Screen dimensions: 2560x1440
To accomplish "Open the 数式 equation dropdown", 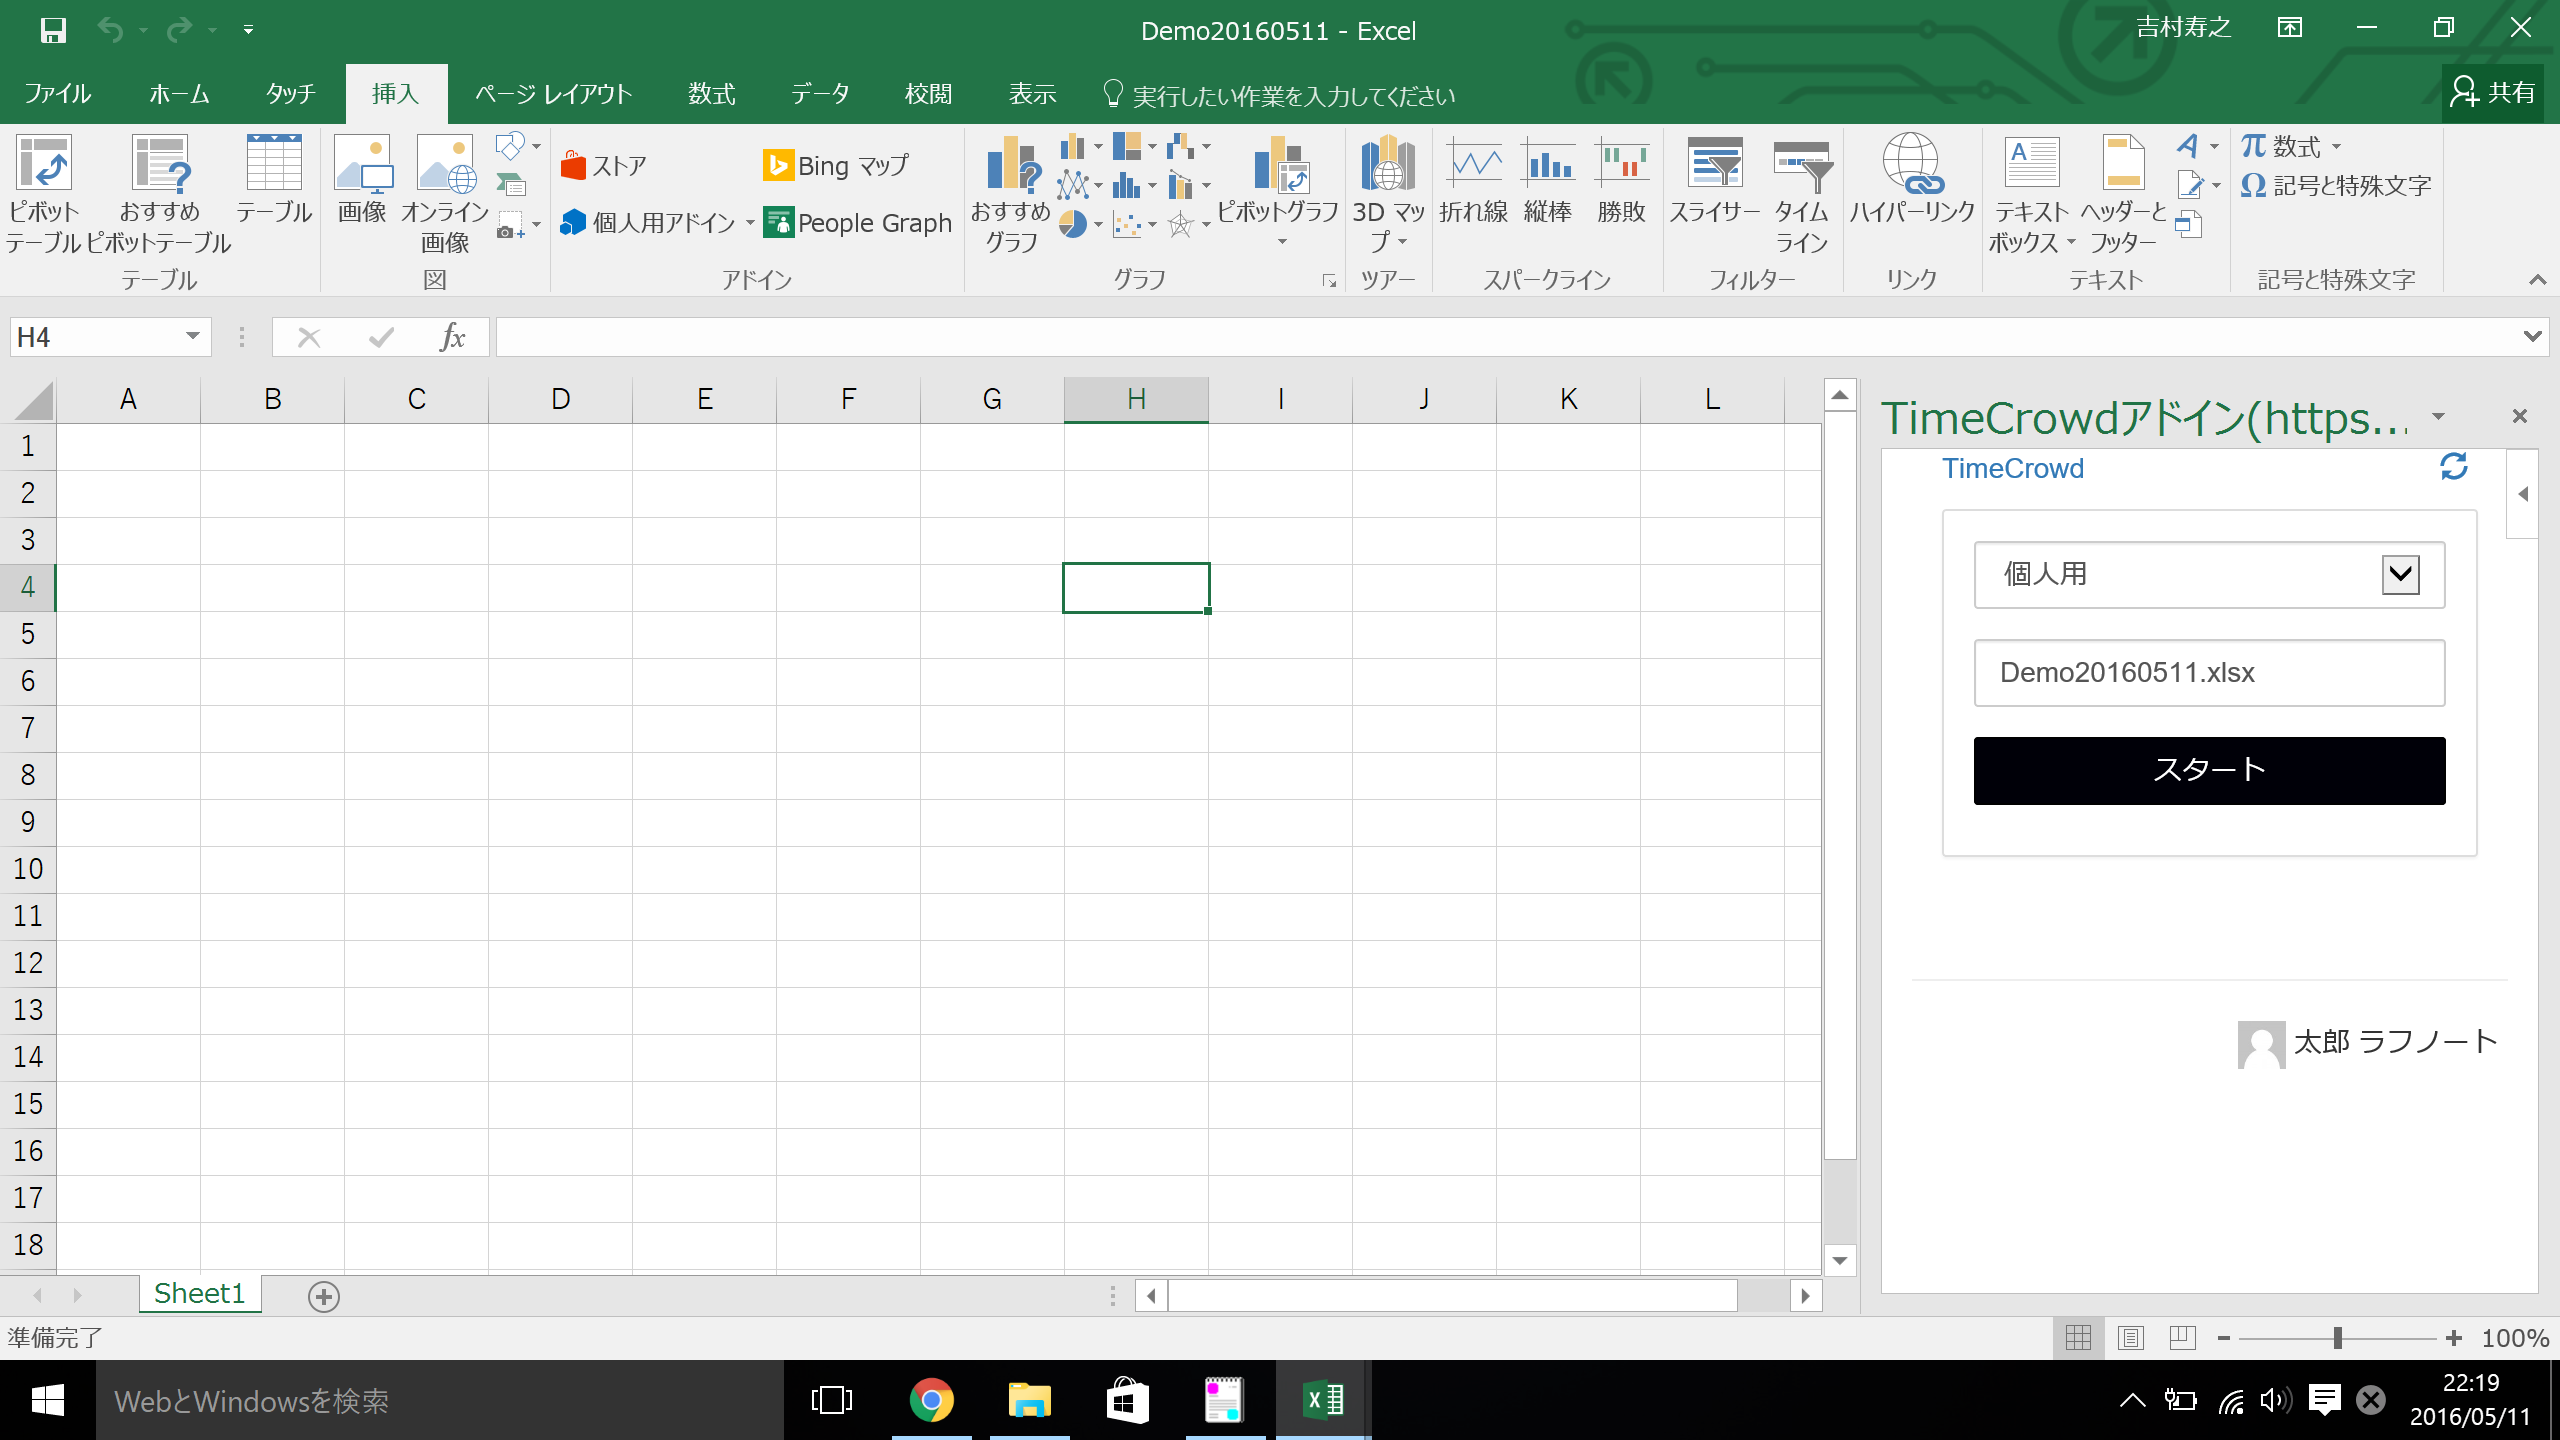I will pyautogui.click(x=2337, y=147).
